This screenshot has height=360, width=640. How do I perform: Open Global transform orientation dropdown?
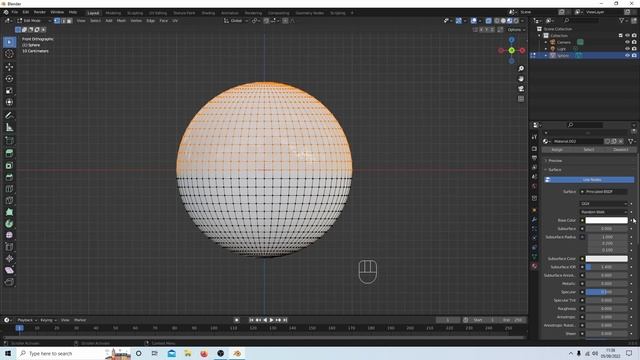click(236, 20)
